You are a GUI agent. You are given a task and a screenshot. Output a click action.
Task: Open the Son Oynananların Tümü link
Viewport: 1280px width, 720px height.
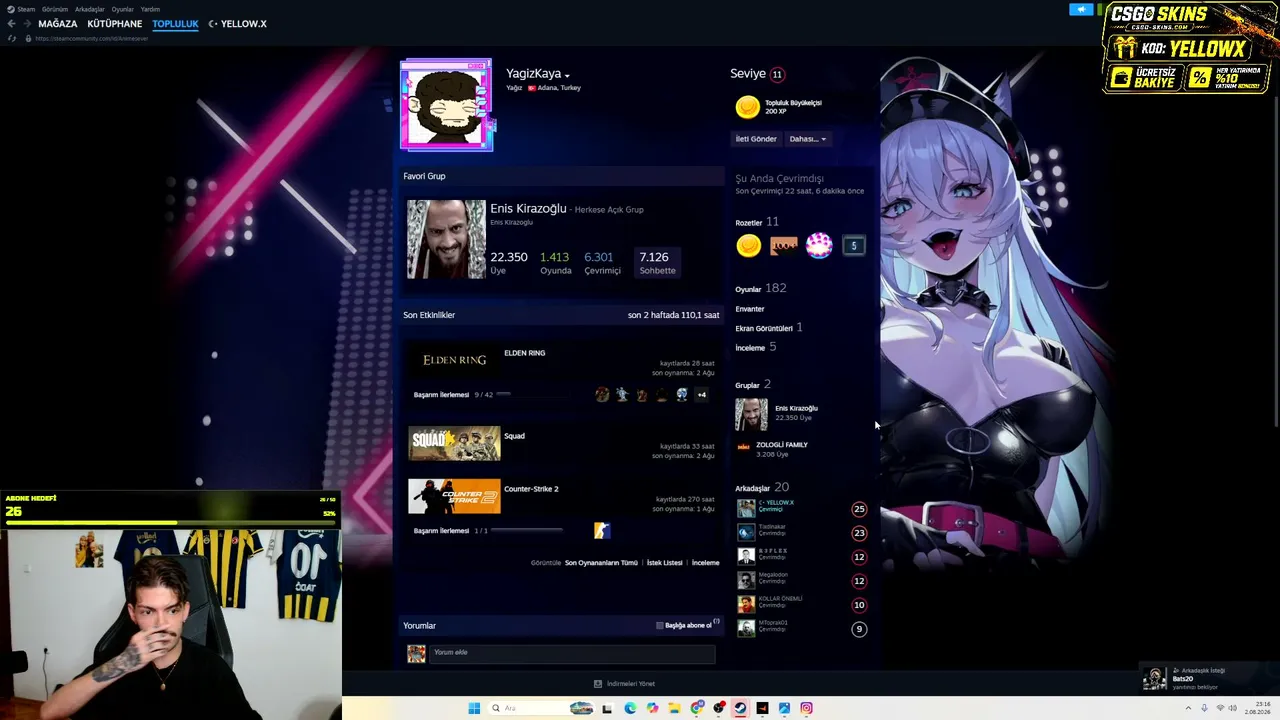tap(601, 563)
